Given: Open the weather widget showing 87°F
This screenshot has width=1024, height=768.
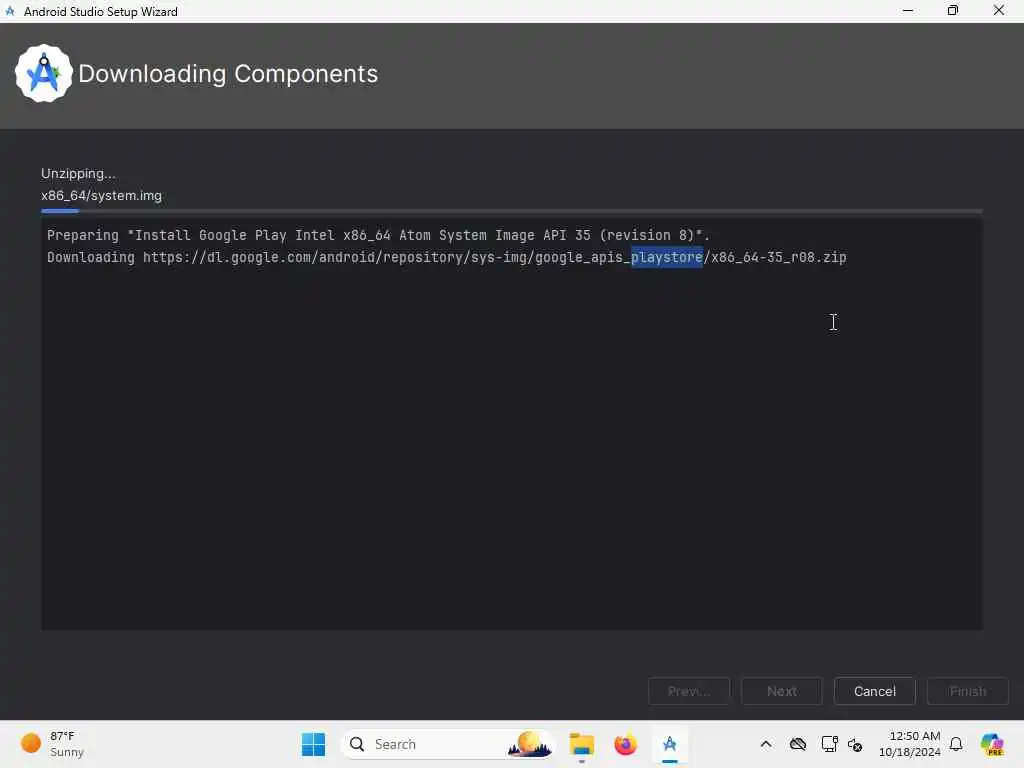Looking at the screenshot, I should pos(52,744).
